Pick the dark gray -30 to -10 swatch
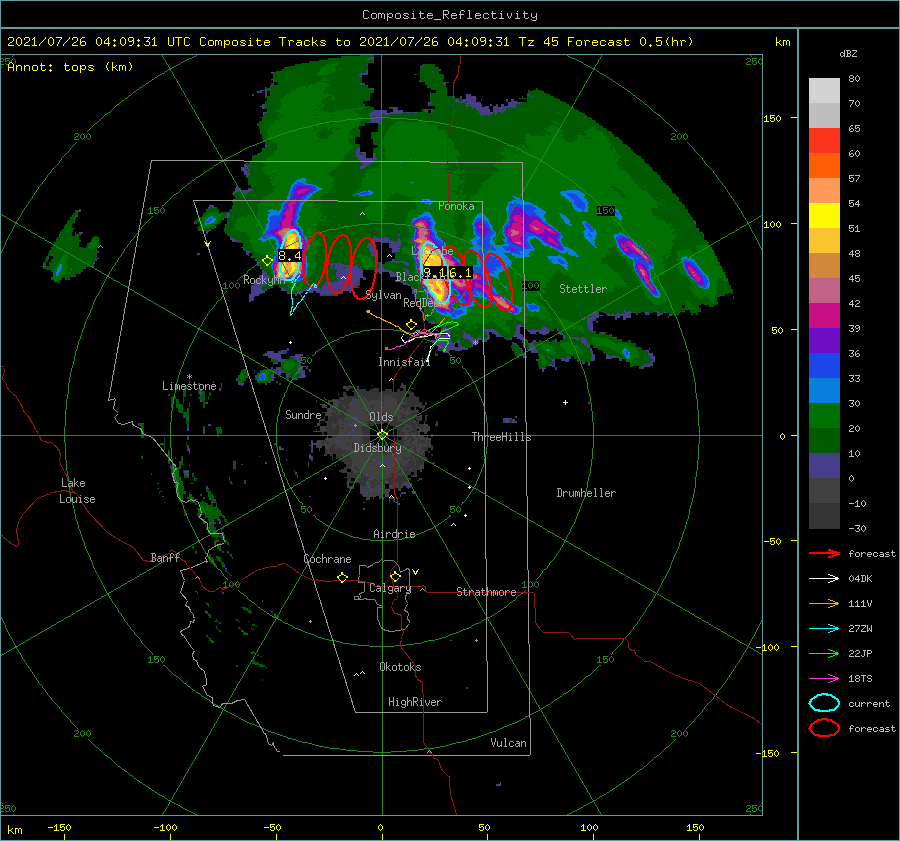Image resolution: width=900 pixels, height=841 pixels. pos(824,516)
